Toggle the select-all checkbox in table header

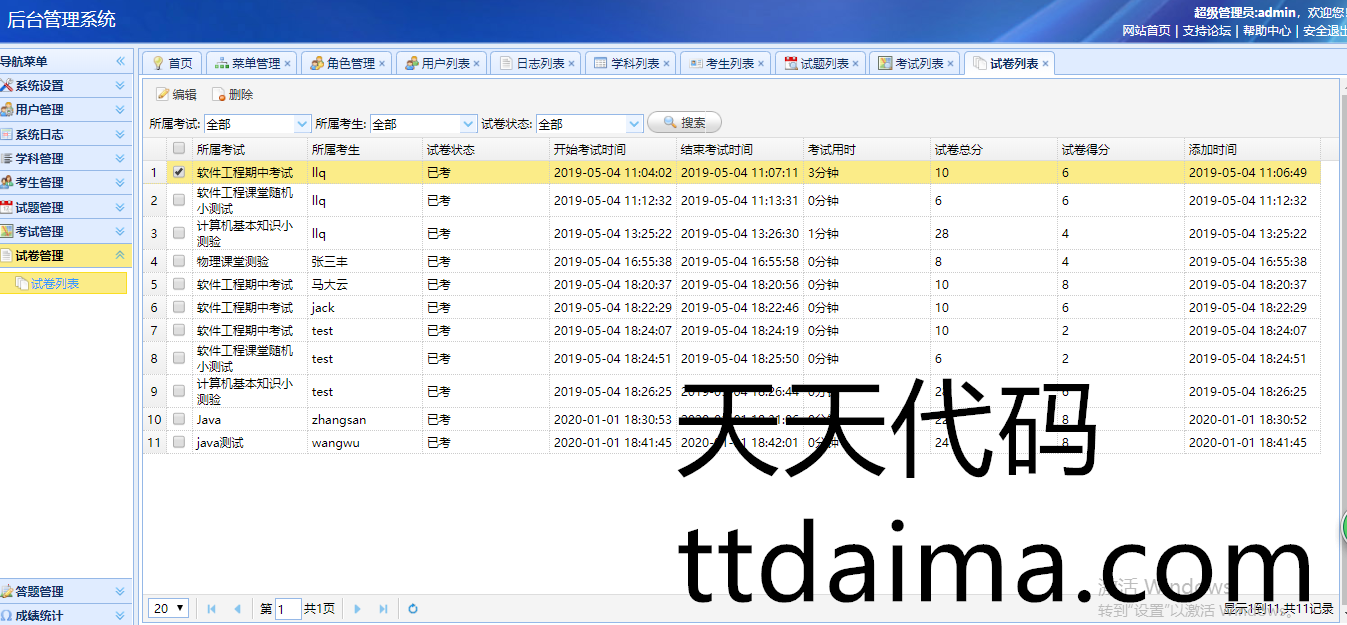point(179,149)
